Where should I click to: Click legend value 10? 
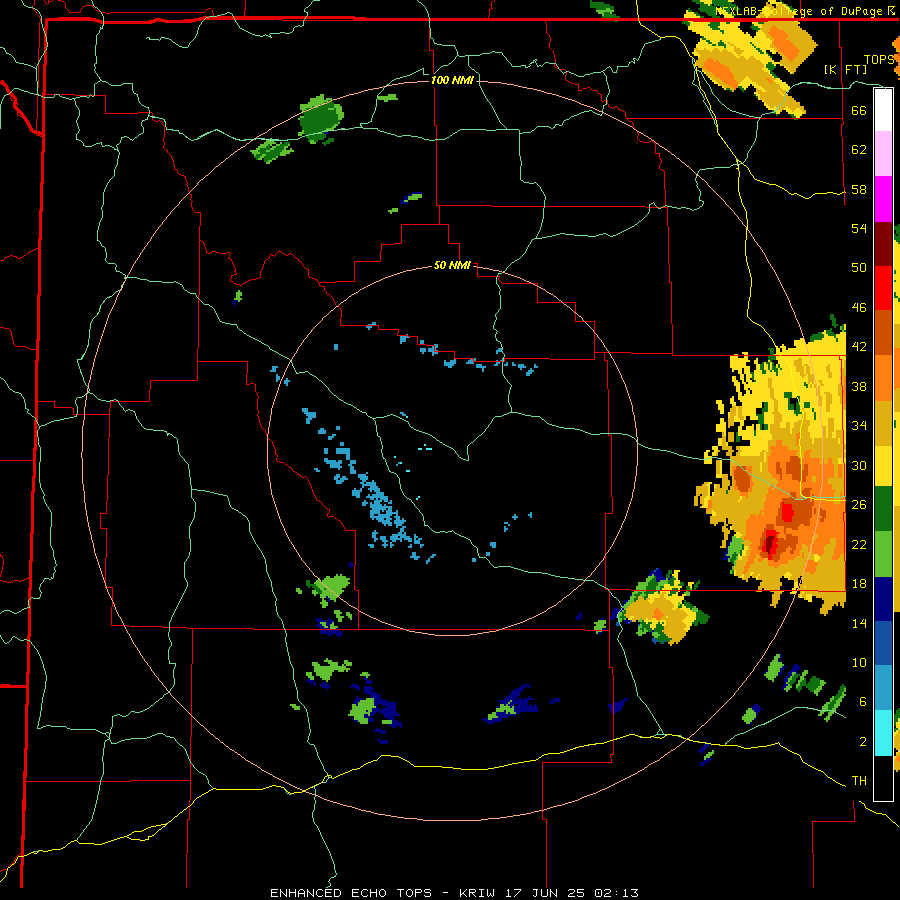click(859, 662)
